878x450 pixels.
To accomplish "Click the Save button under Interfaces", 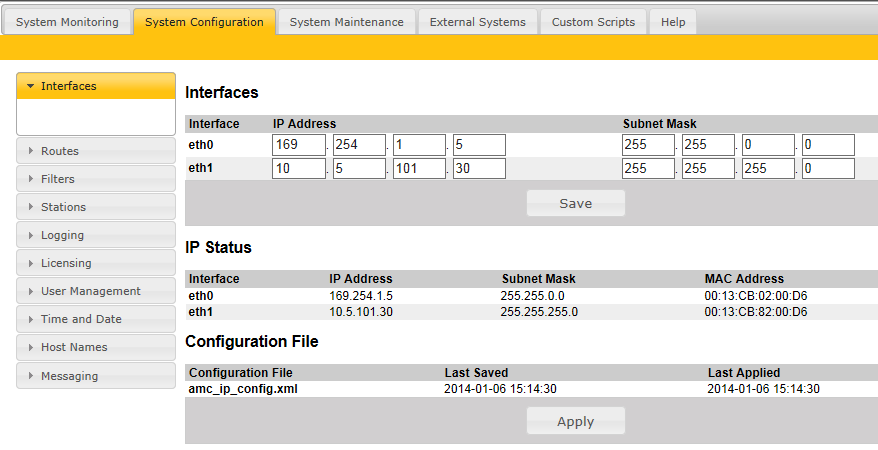I will tap(575, 203).
